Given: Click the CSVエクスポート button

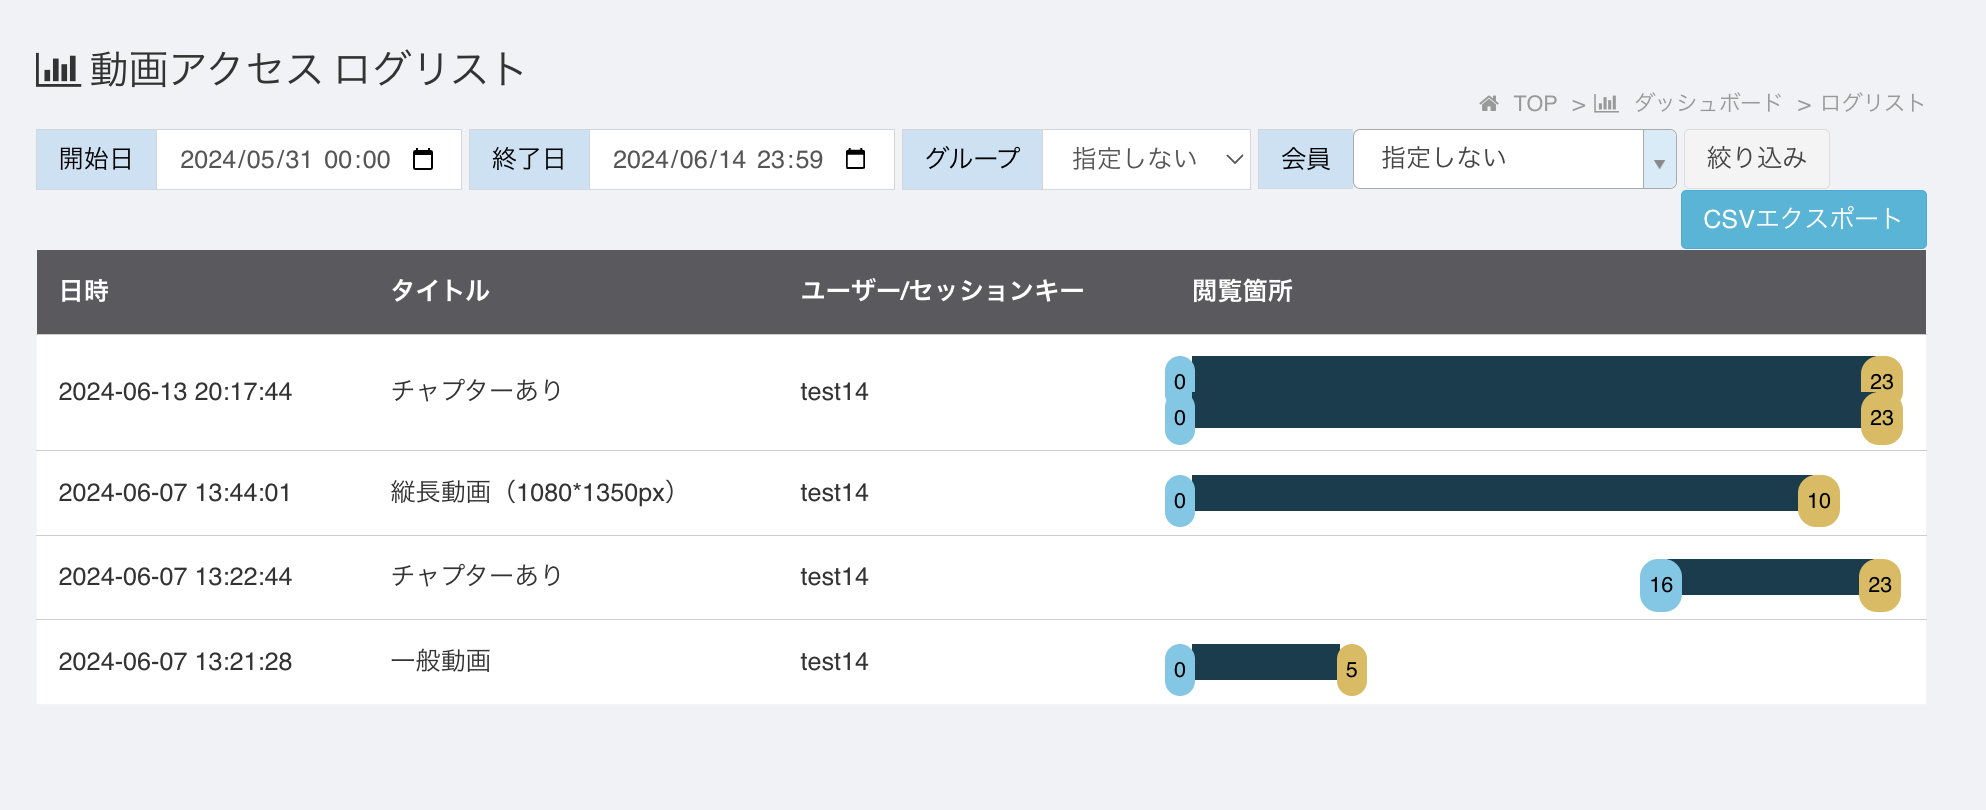Looking at the screenshot, I should tap(1803, 219).
